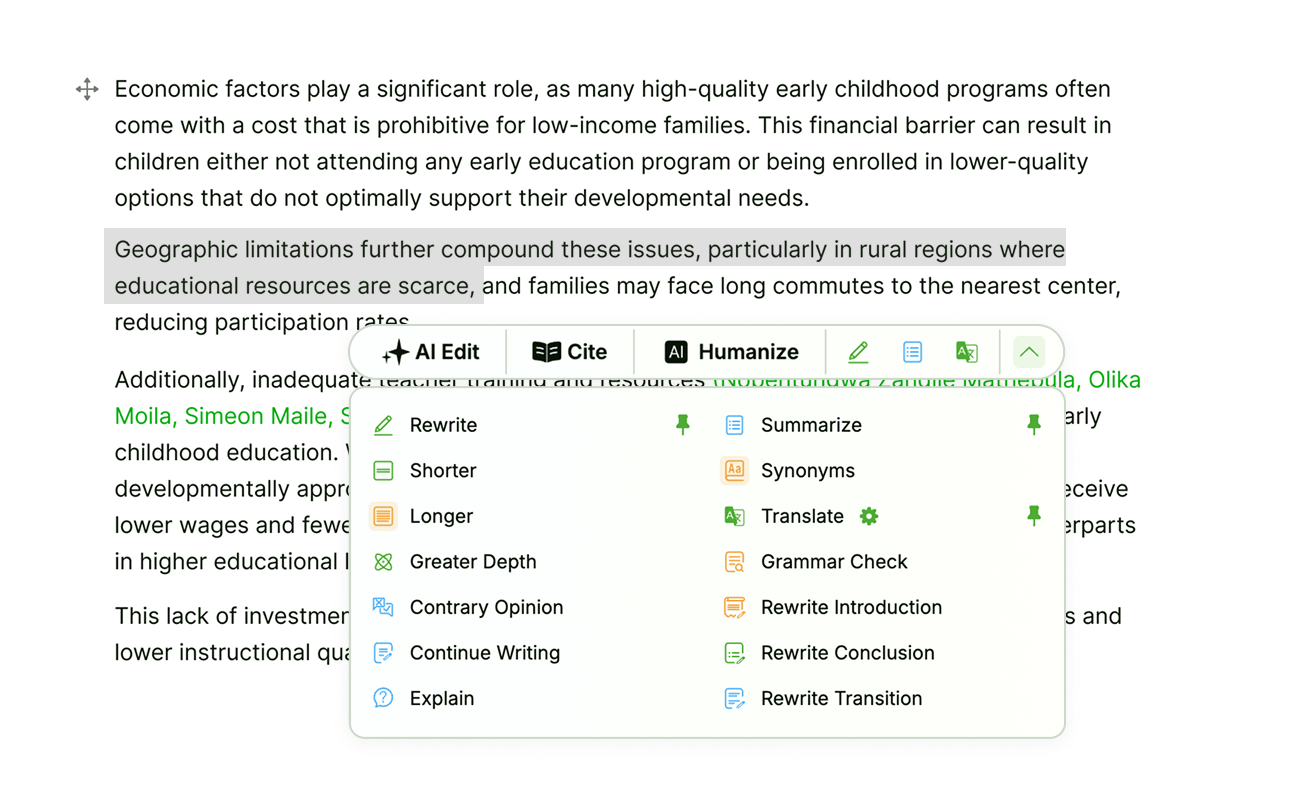The height and width of the screenshot is (800, 1300).
Task: Open AI Edit sparkle button
Action: [431, 352]
